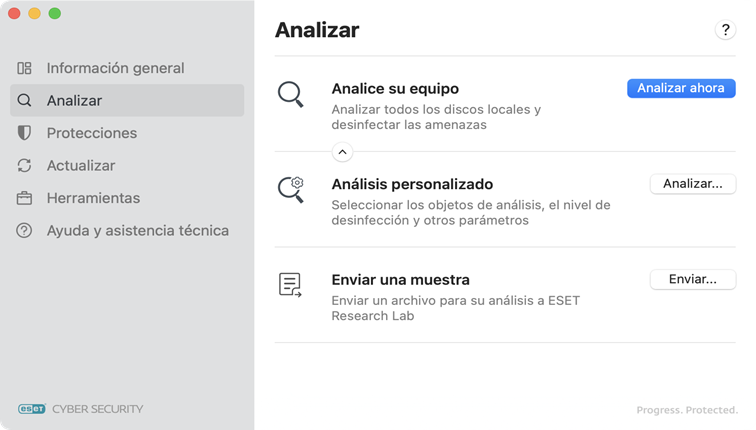Open Ayuda y asistencia técnica
The width and height of the screenshot is (756, 430).
pos(138,231)
